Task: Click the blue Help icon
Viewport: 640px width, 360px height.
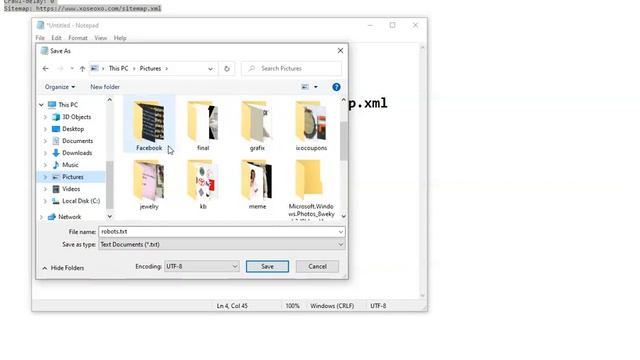Action: pos(336,87)
